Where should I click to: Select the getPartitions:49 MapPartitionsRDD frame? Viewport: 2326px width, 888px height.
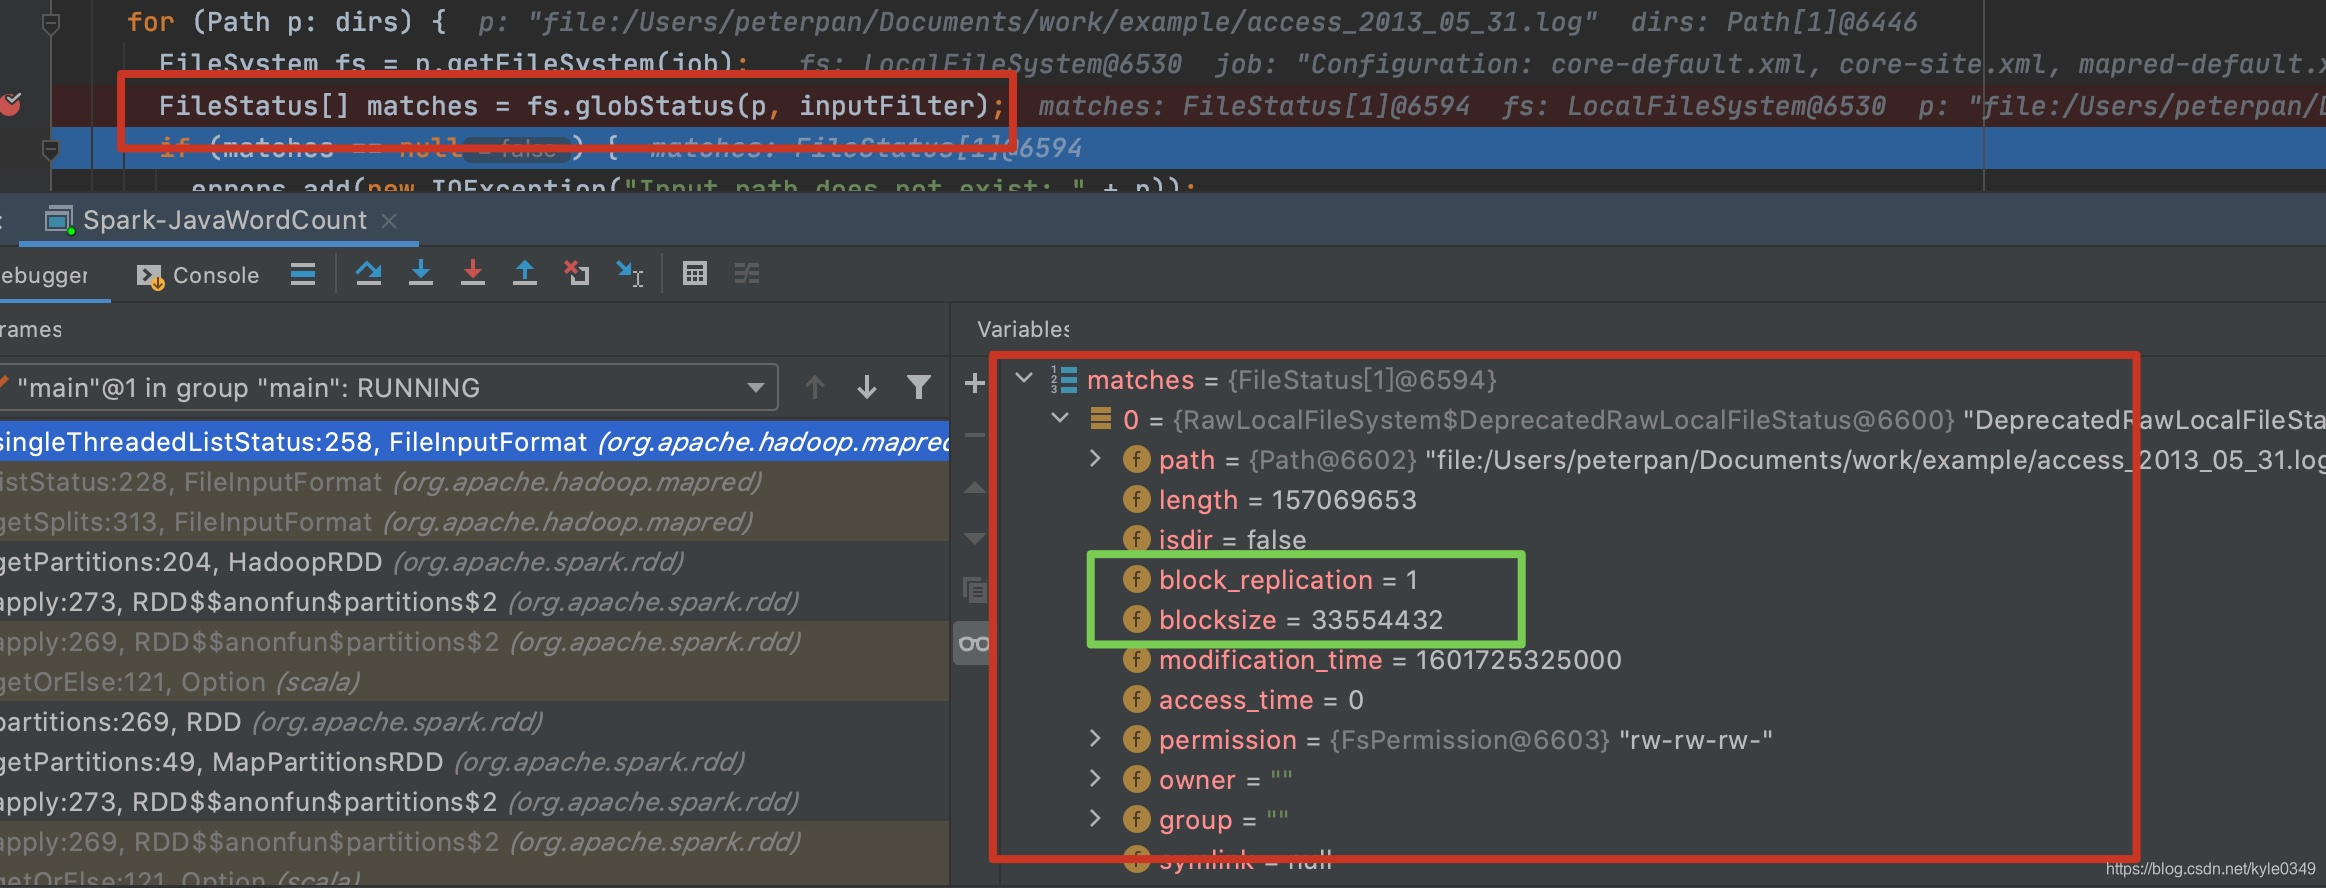(474, 761)
